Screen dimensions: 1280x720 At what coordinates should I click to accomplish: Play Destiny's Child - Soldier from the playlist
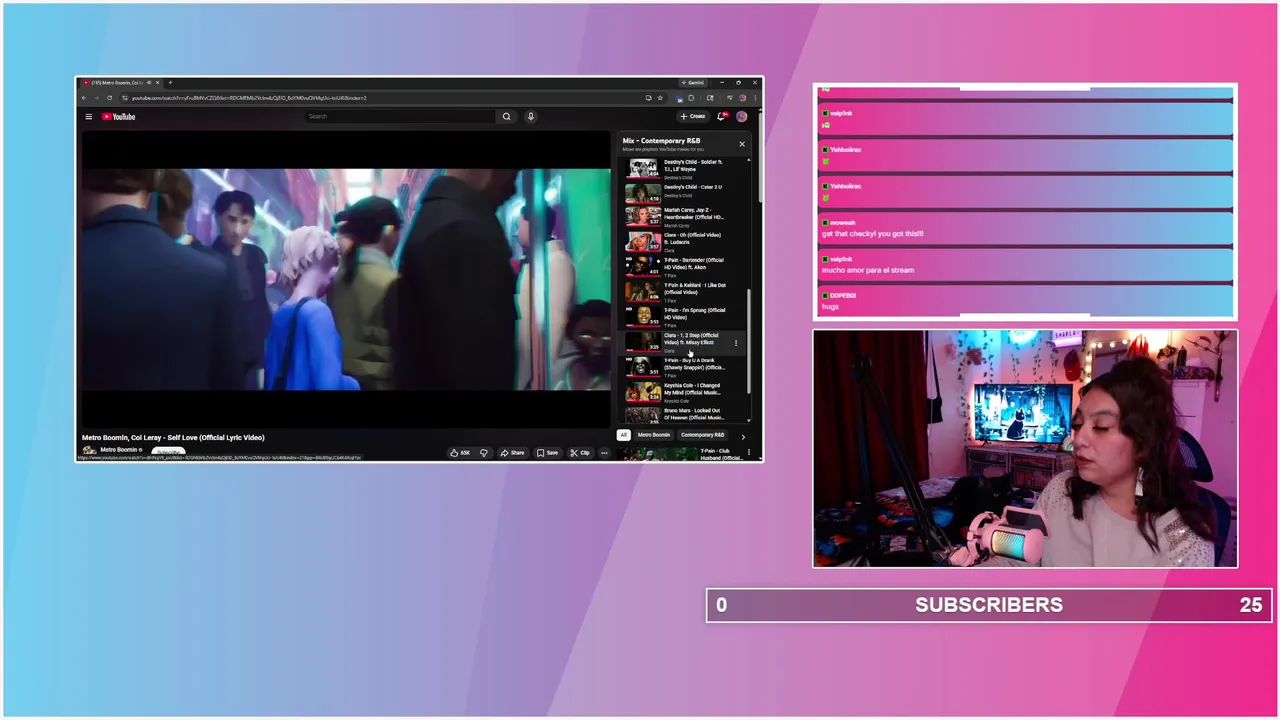684,168
